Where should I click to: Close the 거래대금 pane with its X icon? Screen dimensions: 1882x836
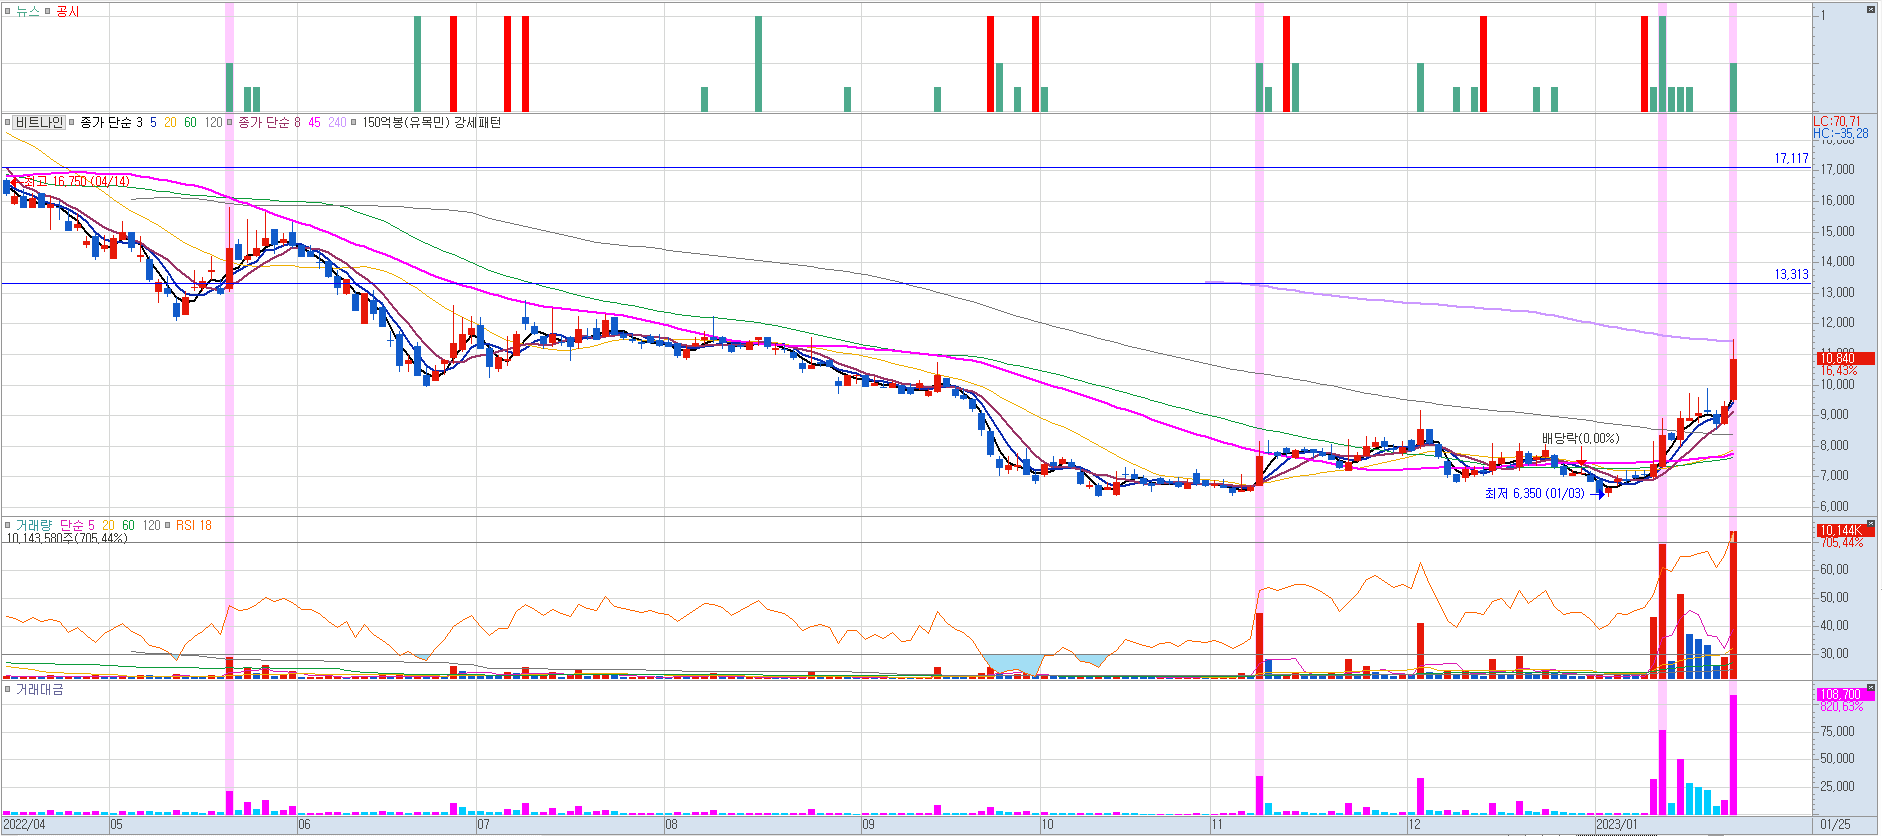pos(1871,689)
